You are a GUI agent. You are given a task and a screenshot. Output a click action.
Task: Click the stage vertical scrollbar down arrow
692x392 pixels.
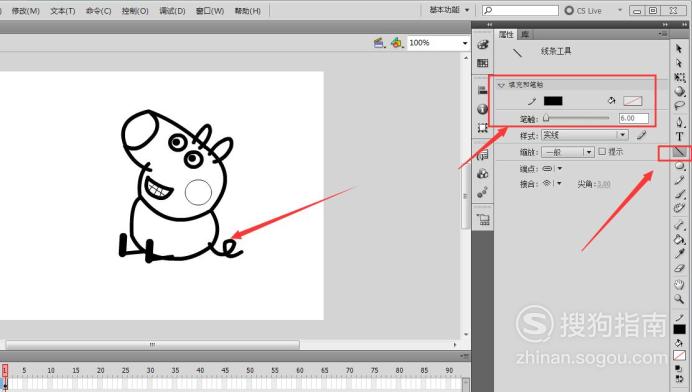(x=466, y=335)
